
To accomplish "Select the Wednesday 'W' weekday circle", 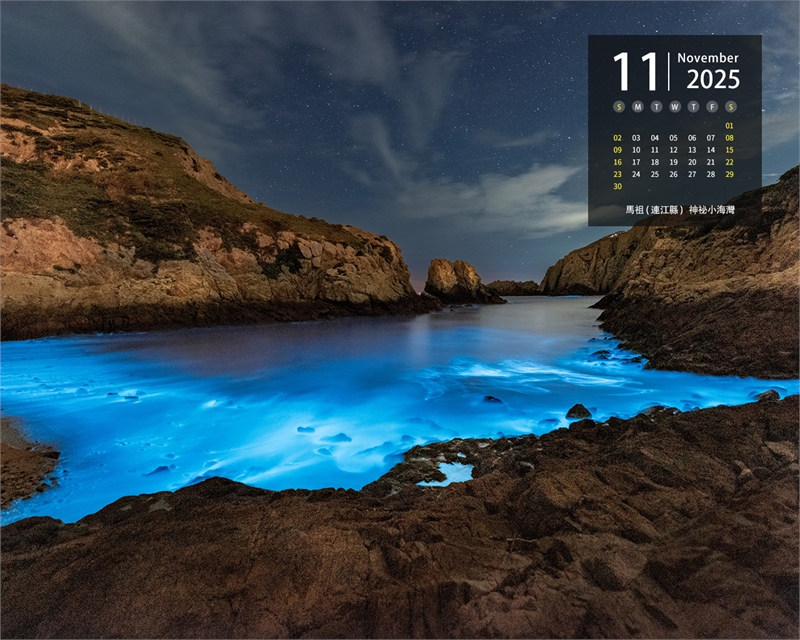I will 674,107.
